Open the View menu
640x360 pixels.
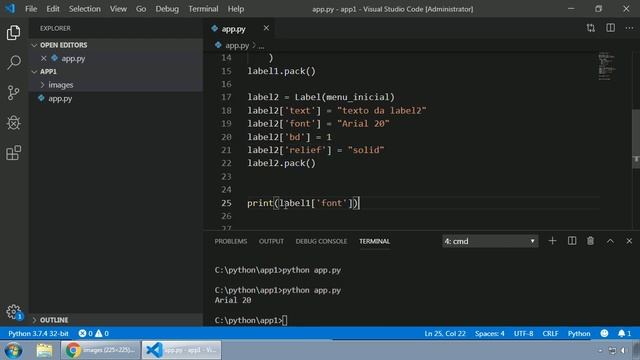coord(118,9)
